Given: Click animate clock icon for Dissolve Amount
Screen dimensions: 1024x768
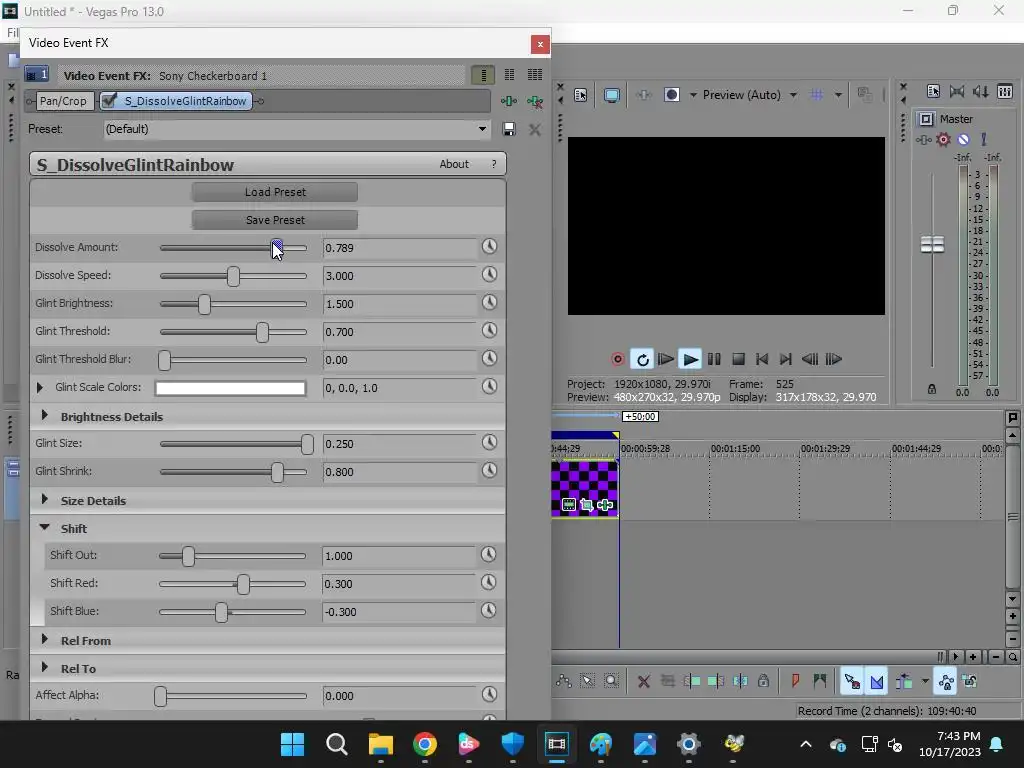Looking at the screenshot, I should tap(489, 246).
